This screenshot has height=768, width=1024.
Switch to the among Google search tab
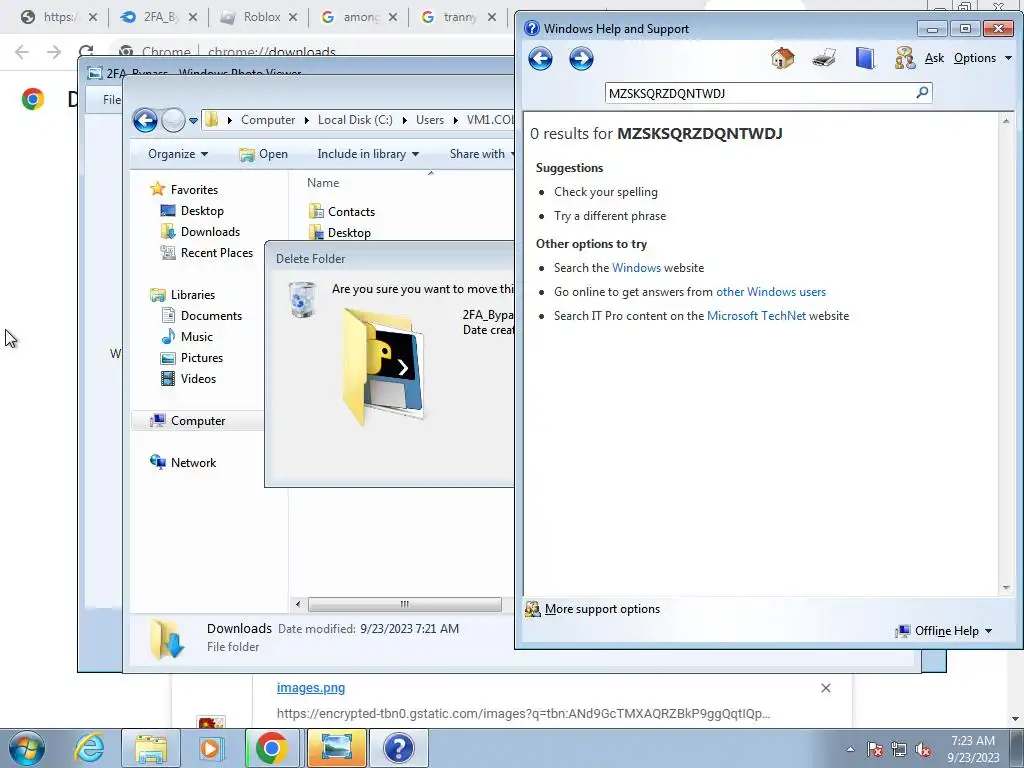click(360, 17)
